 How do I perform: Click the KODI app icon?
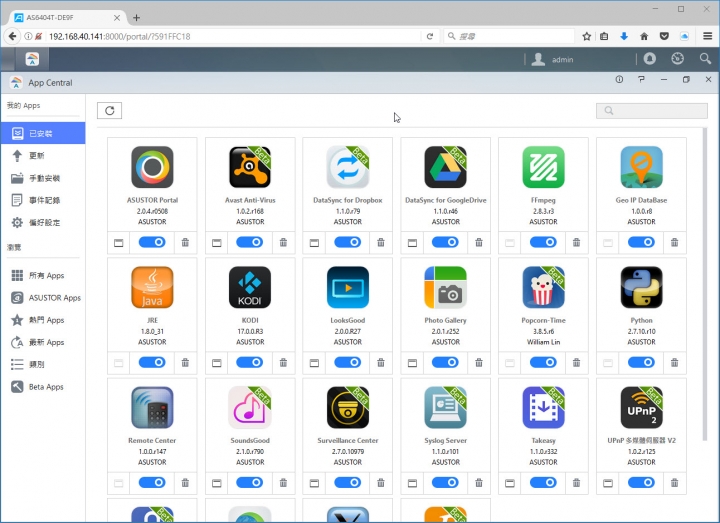[250, 287]
